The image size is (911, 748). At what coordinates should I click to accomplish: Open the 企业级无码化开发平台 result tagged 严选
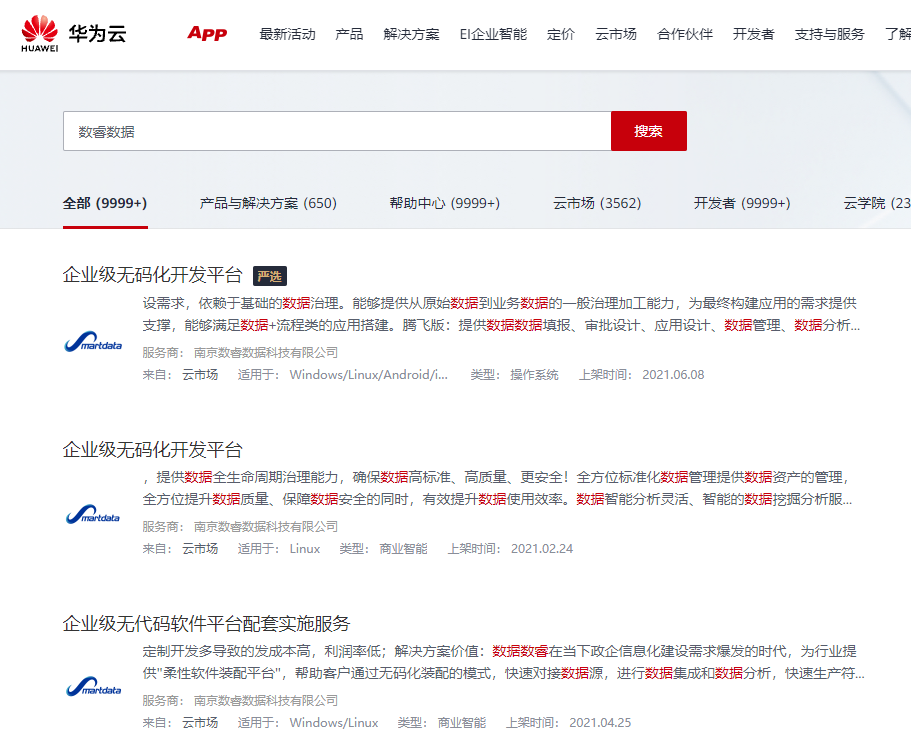[152, 275]
